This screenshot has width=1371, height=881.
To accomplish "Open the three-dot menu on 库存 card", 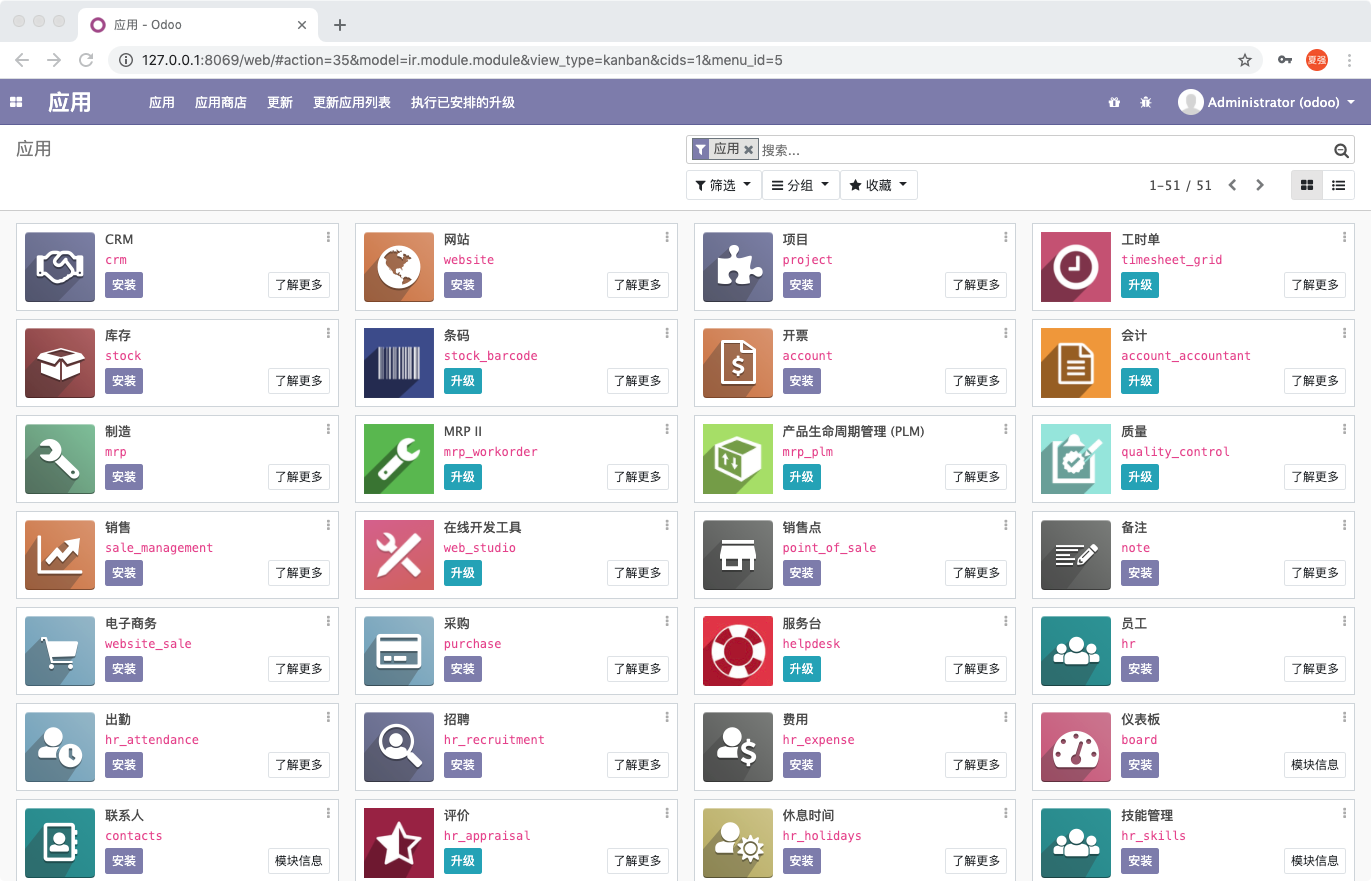I will [328, 333].
